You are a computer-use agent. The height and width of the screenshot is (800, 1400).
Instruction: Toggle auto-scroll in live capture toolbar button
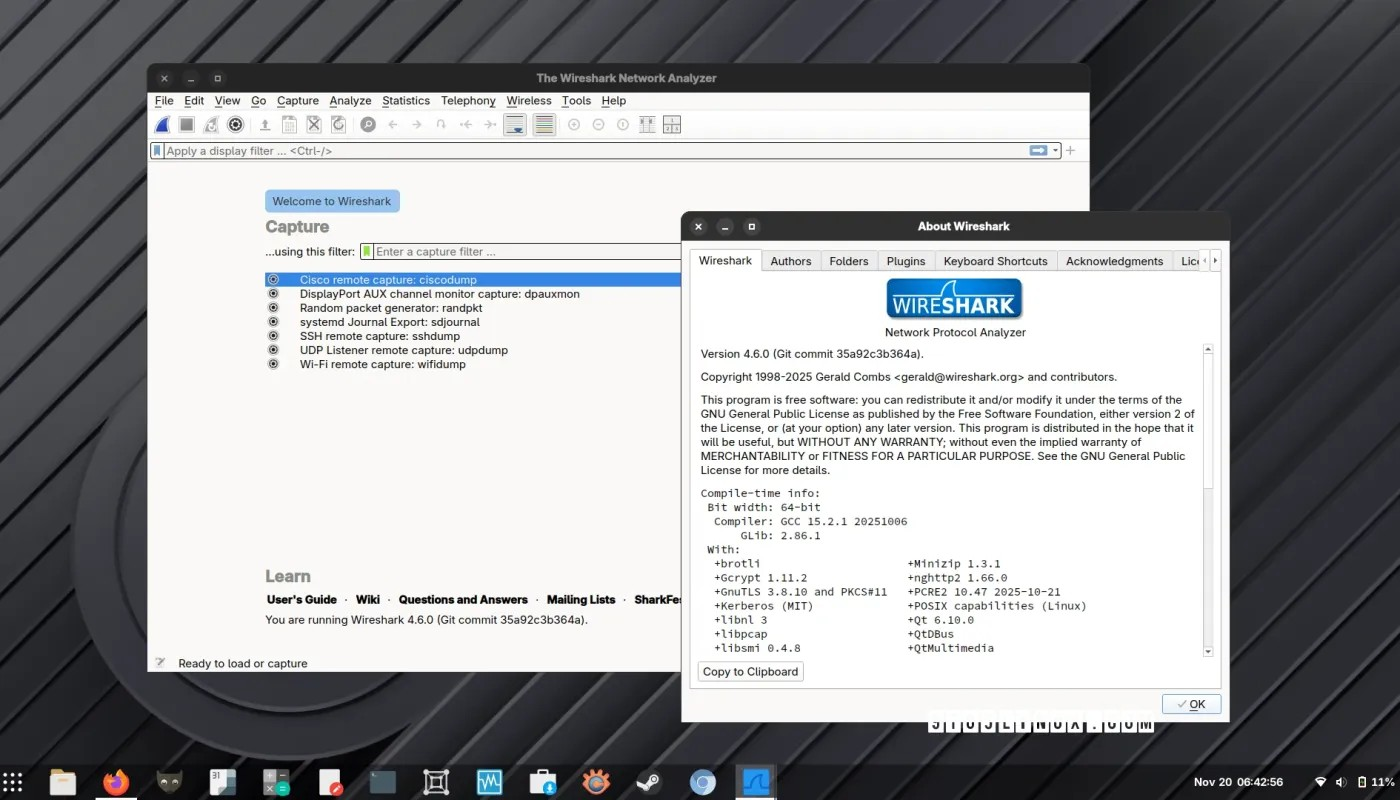point(514,124)
